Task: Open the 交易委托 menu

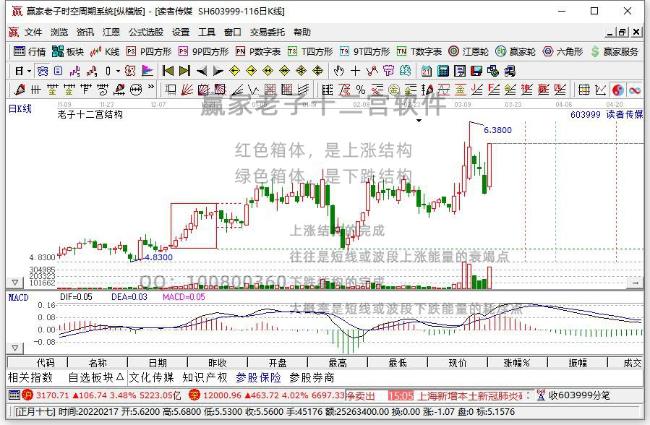Action: click(267, 32)
